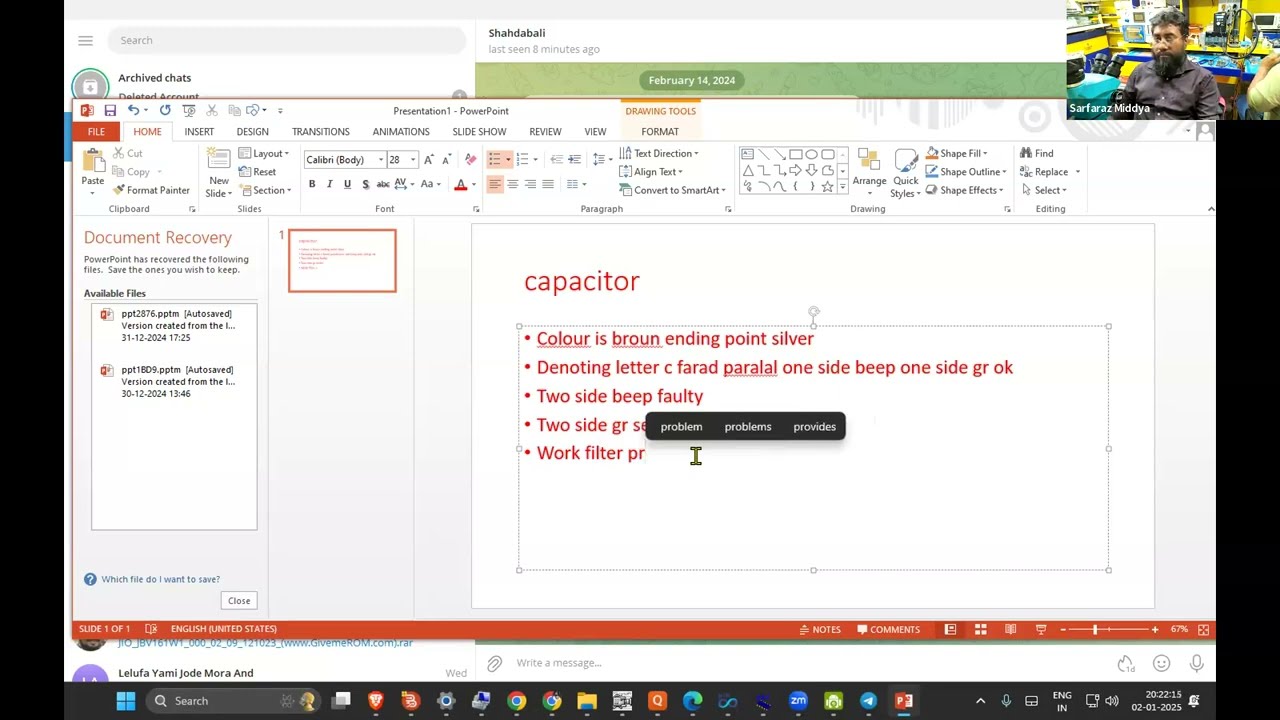Switch to INSERT tab
This screenshot has width=1280, height=720.
pyautogui.click(x=199, y=132)
